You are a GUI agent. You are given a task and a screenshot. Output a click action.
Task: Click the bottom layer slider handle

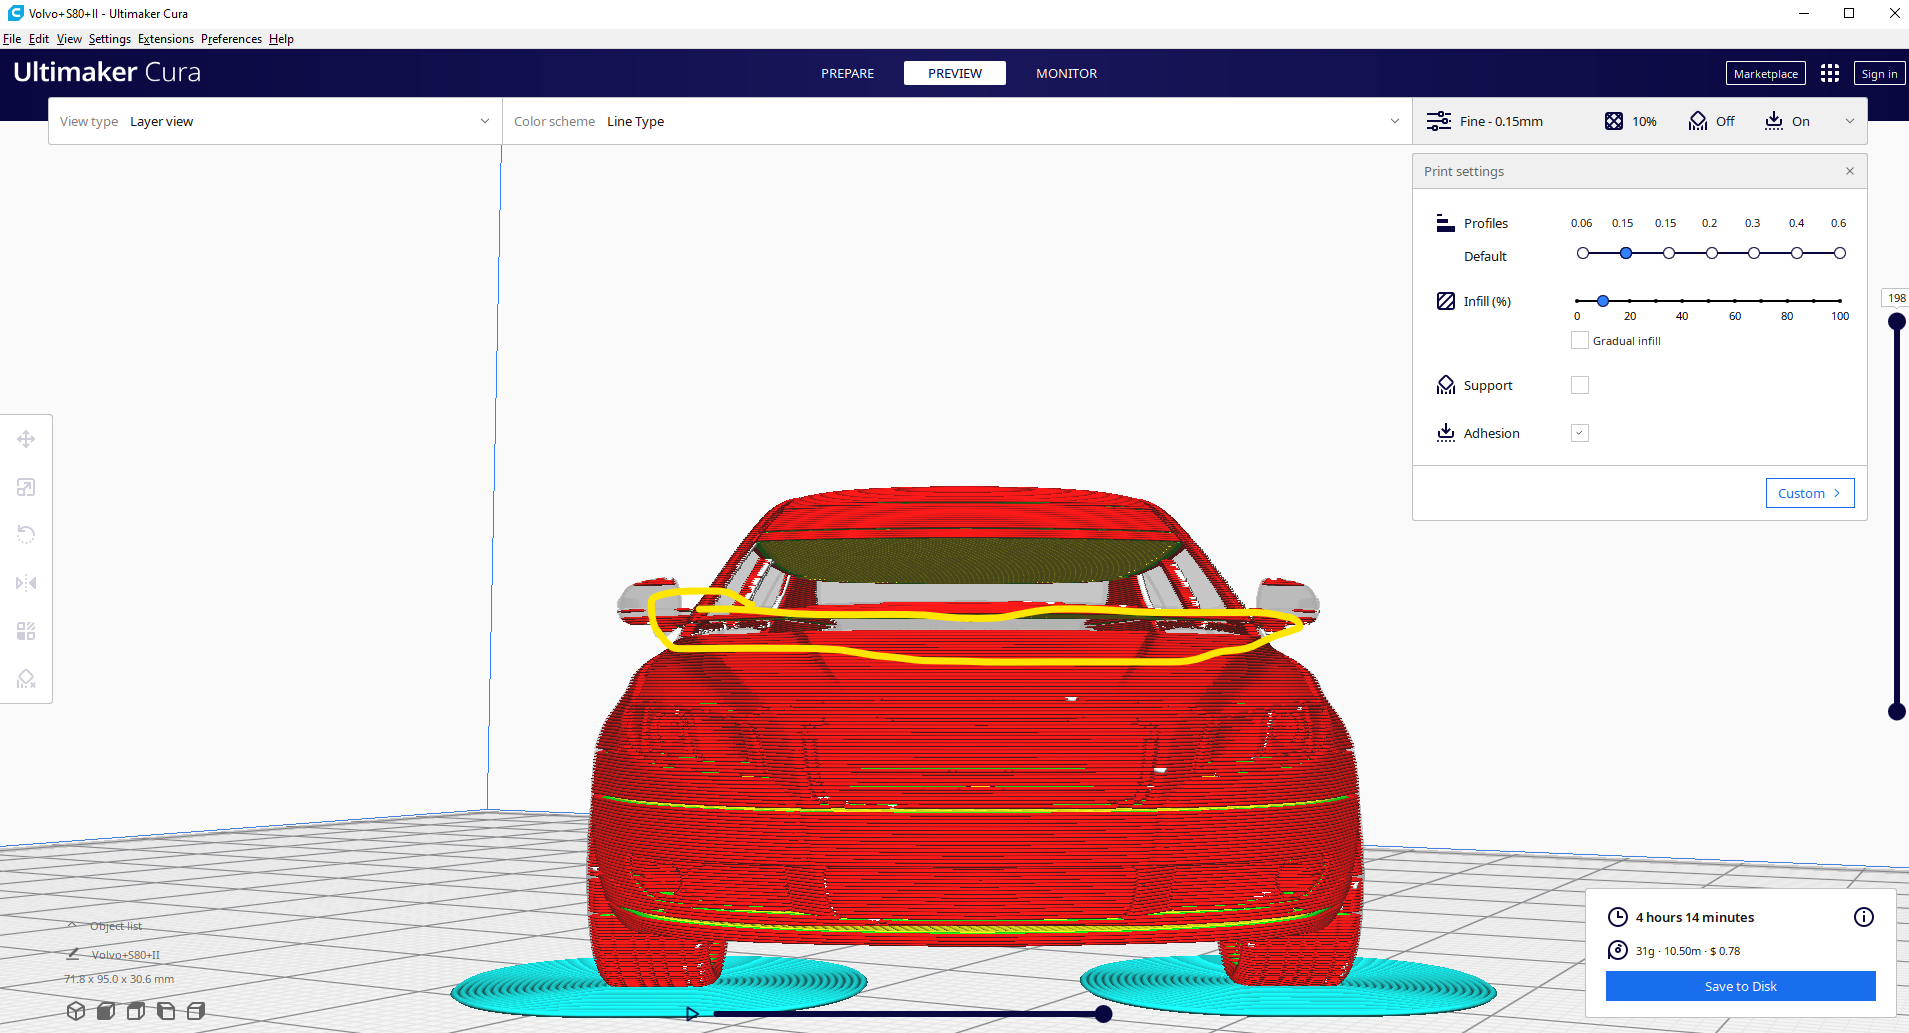coord(1896,712)
